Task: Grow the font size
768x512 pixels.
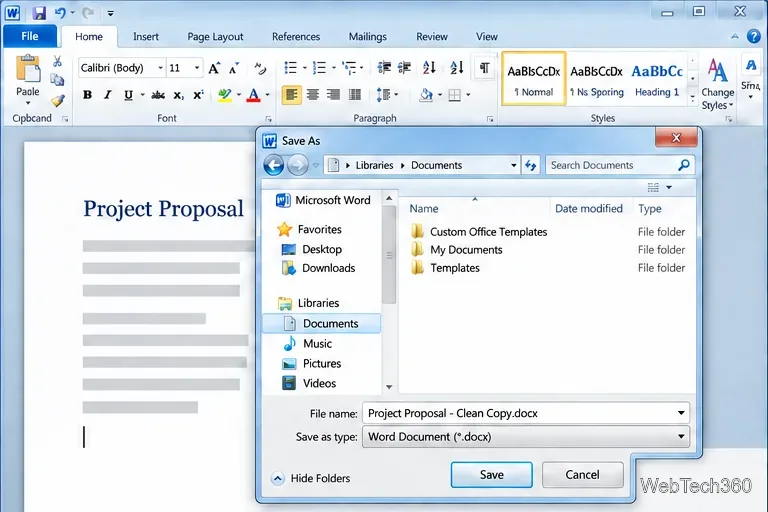Action: pos(214,68)
